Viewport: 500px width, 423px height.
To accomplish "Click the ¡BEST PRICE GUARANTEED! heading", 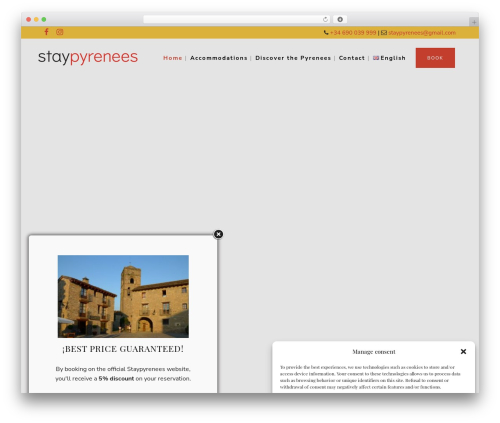I will pyautogui.click(x=123, y=349).
